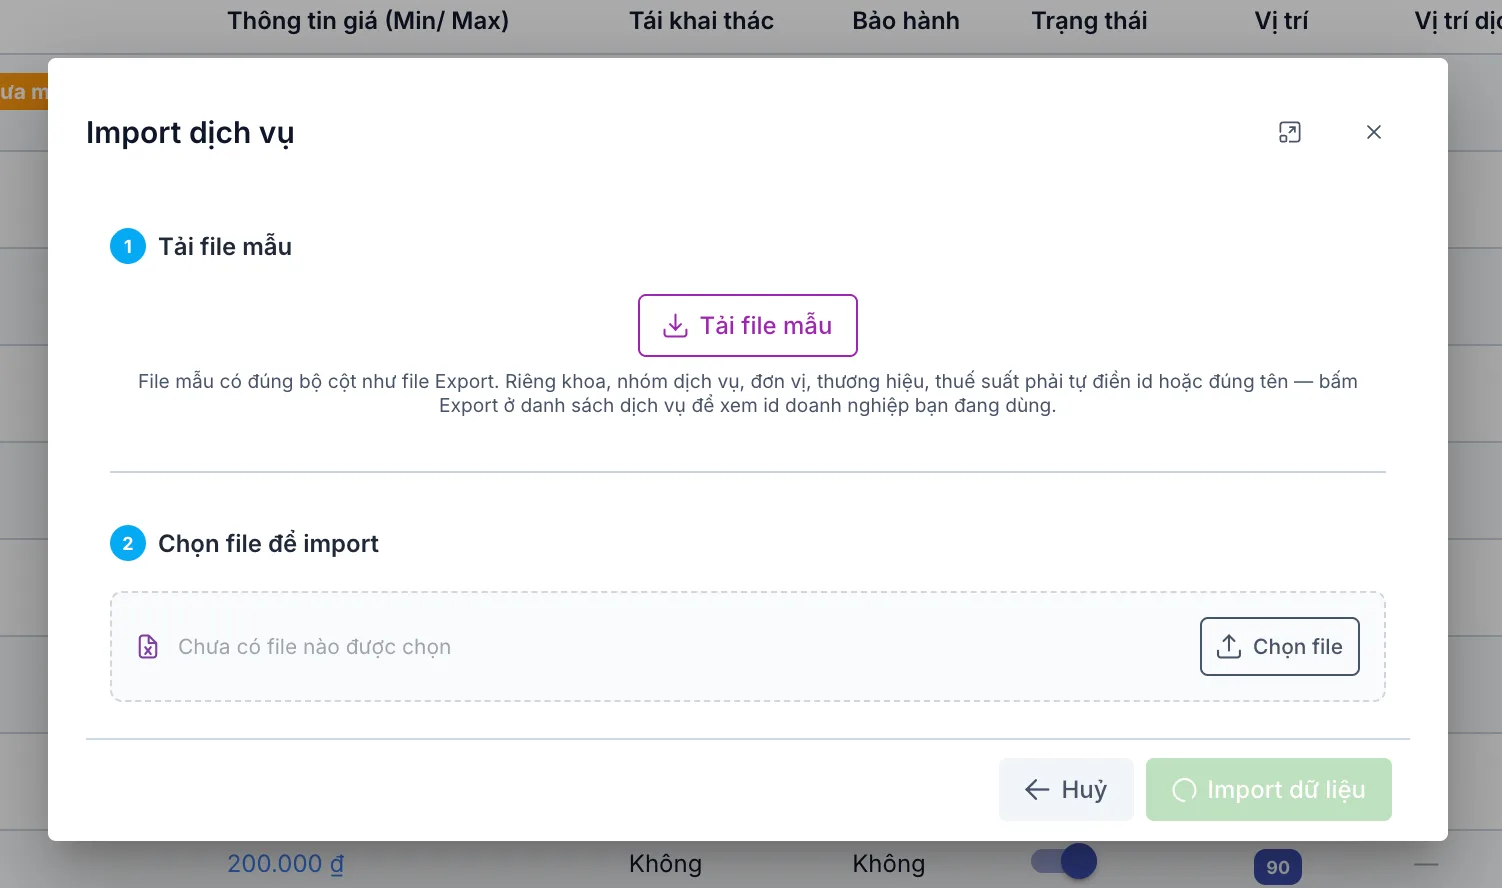
Task: Click the back arrow icon on Huỷ
Action: pos(1037,790)
